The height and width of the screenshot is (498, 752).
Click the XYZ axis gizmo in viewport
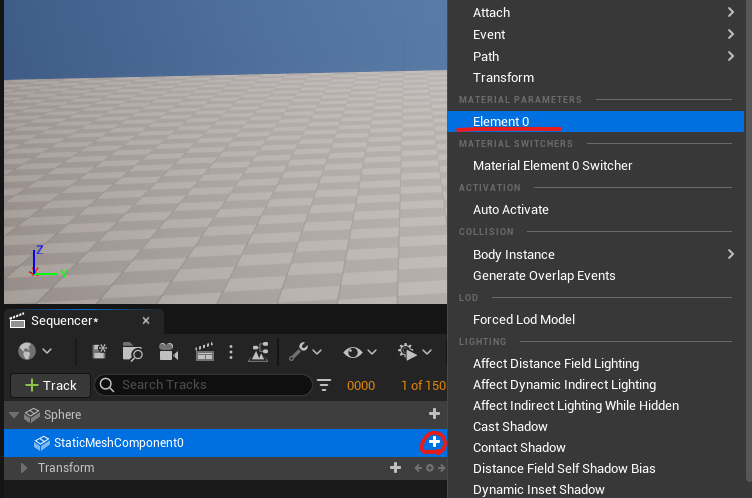click(x=47, y=261)
